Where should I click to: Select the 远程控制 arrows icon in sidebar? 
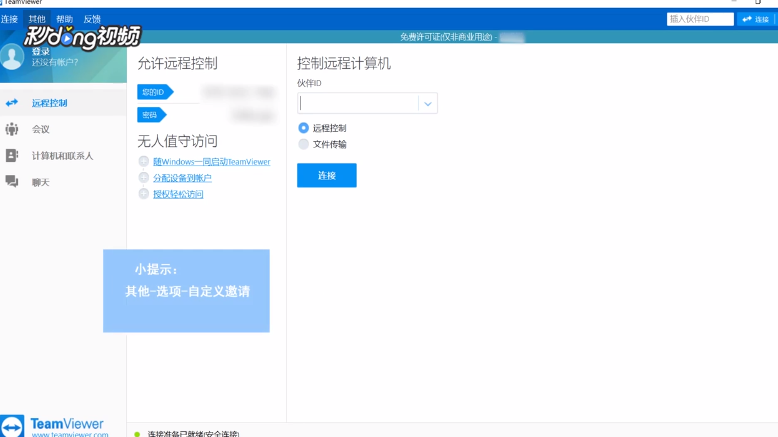tap(12, 103)
